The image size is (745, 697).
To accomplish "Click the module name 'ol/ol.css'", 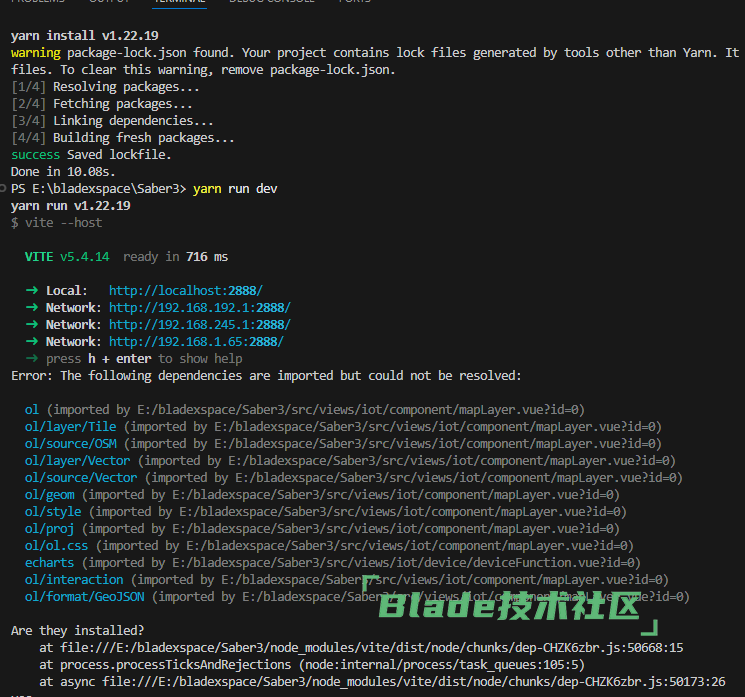I will coord(57,545).
